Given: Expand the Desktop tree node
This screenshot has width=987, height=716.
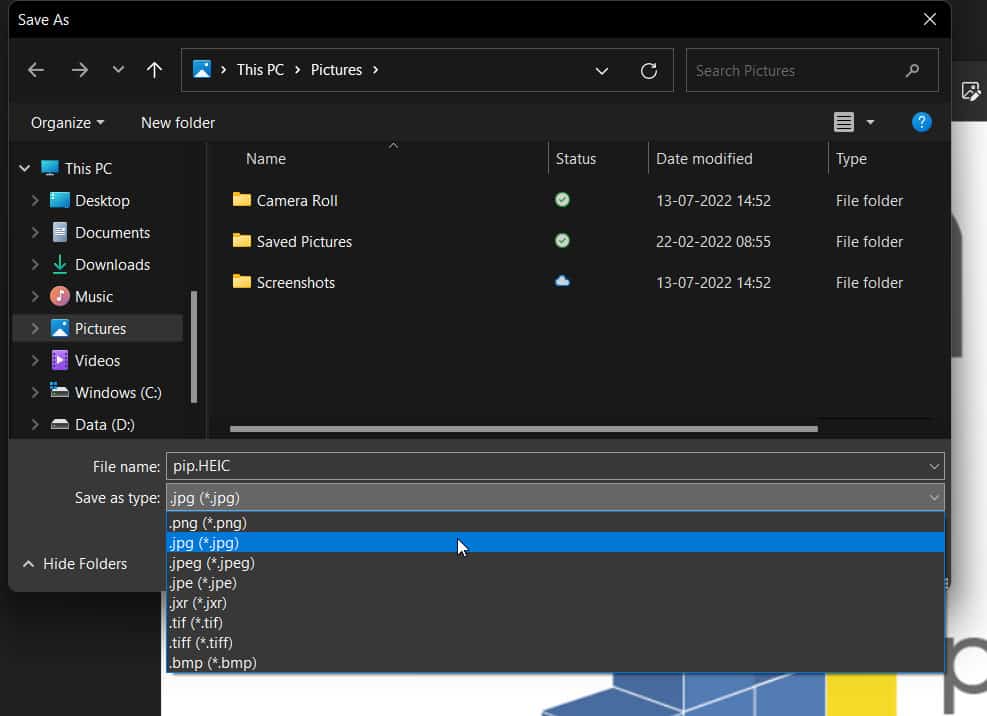Looking at the screenshot, I should (x=35, y=201).
